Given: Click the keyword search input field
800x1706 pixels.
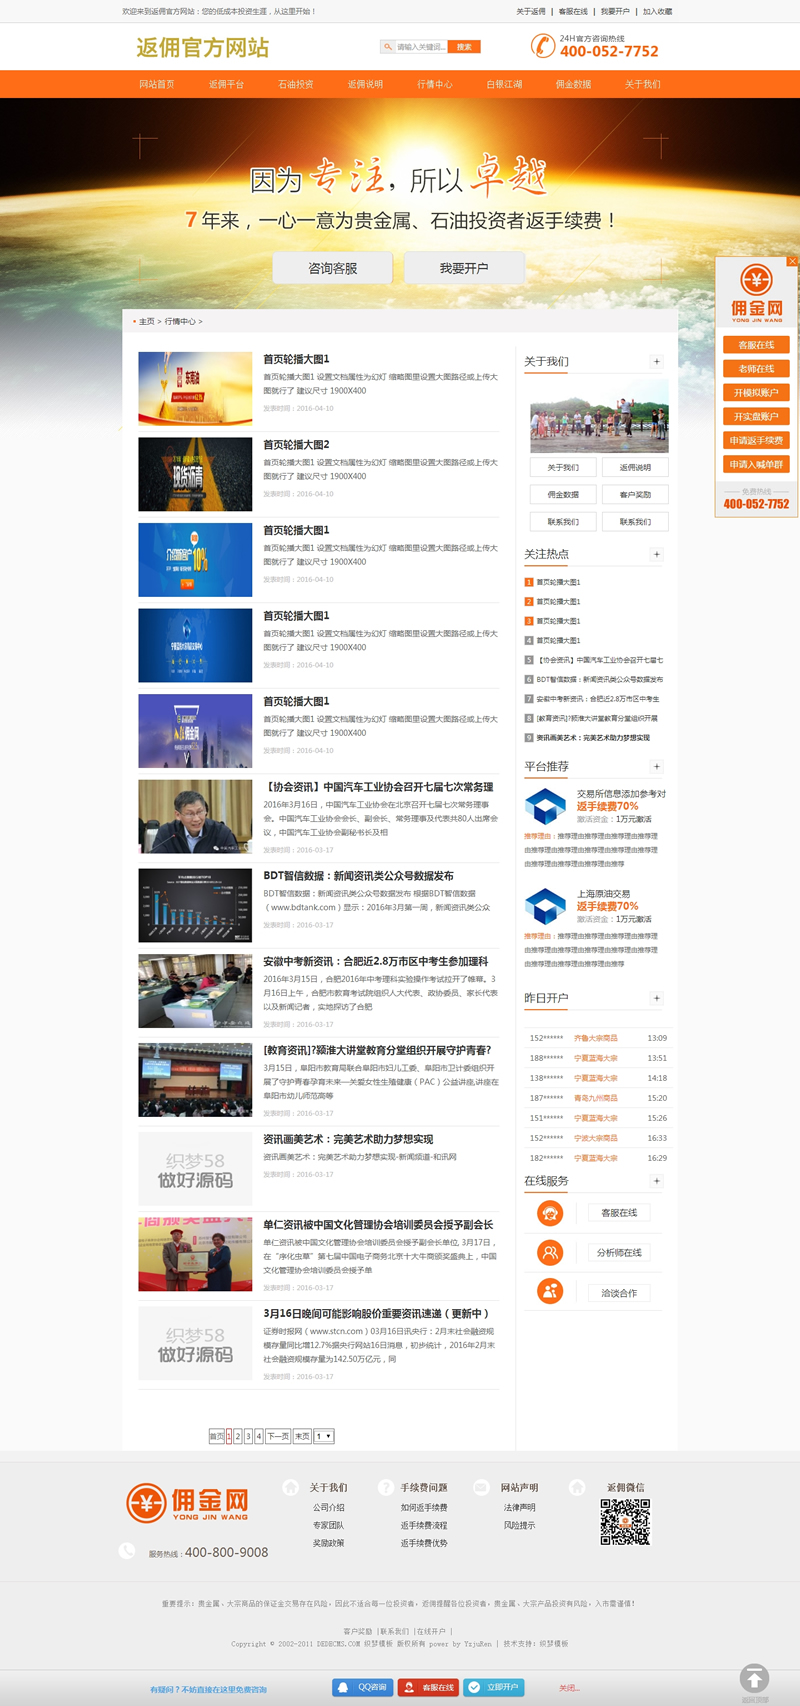Looking at the screenshot, I should coord(419,47).
